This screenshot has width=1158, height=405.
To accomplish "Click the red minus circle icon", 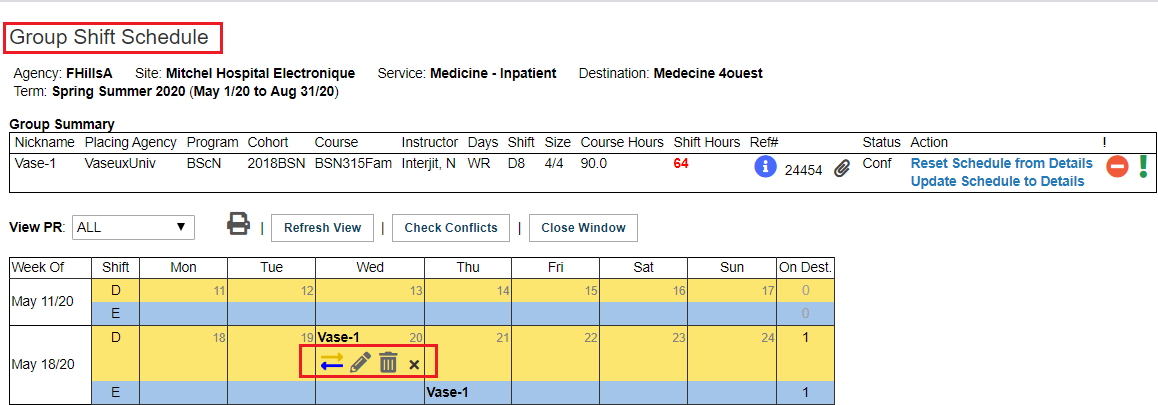I will click(1117, 168).
